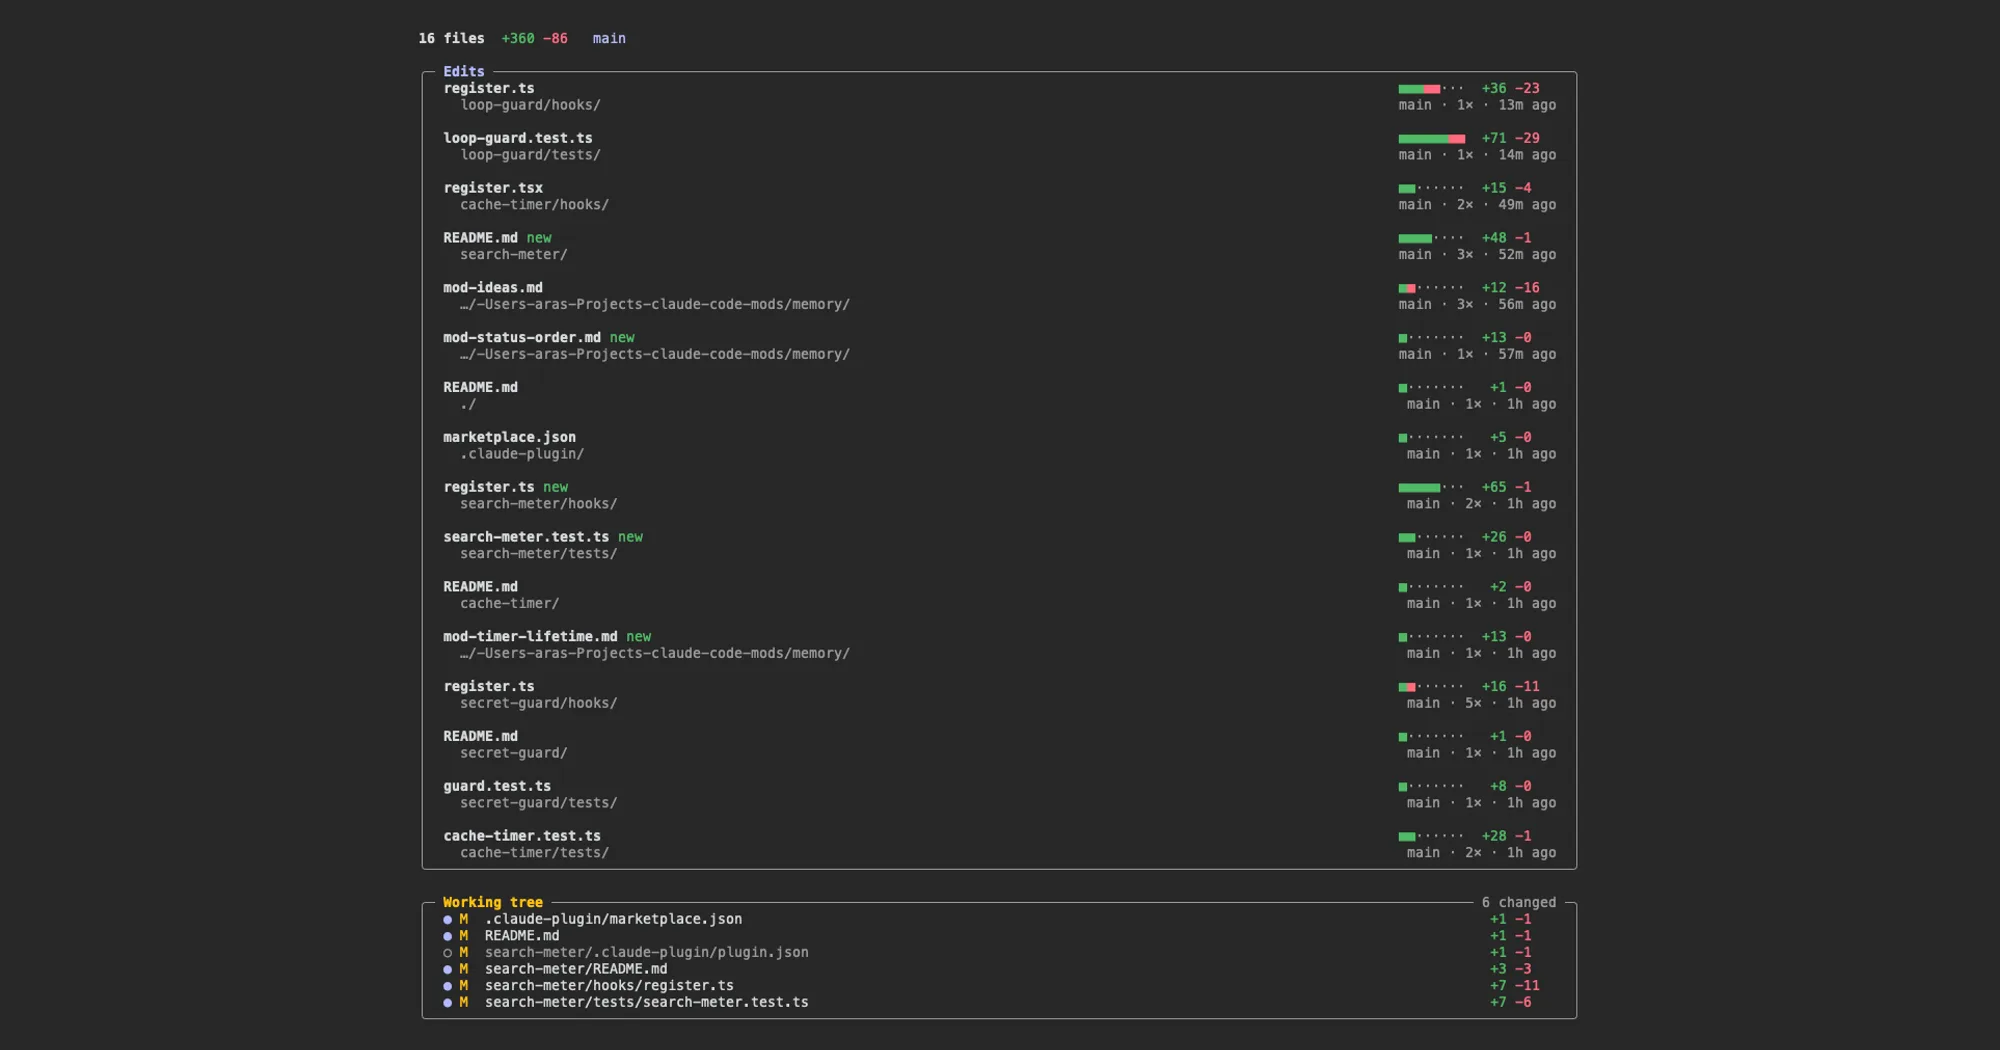Click the status dot beside search-meter/hooks/register.ts

point(447,986)
